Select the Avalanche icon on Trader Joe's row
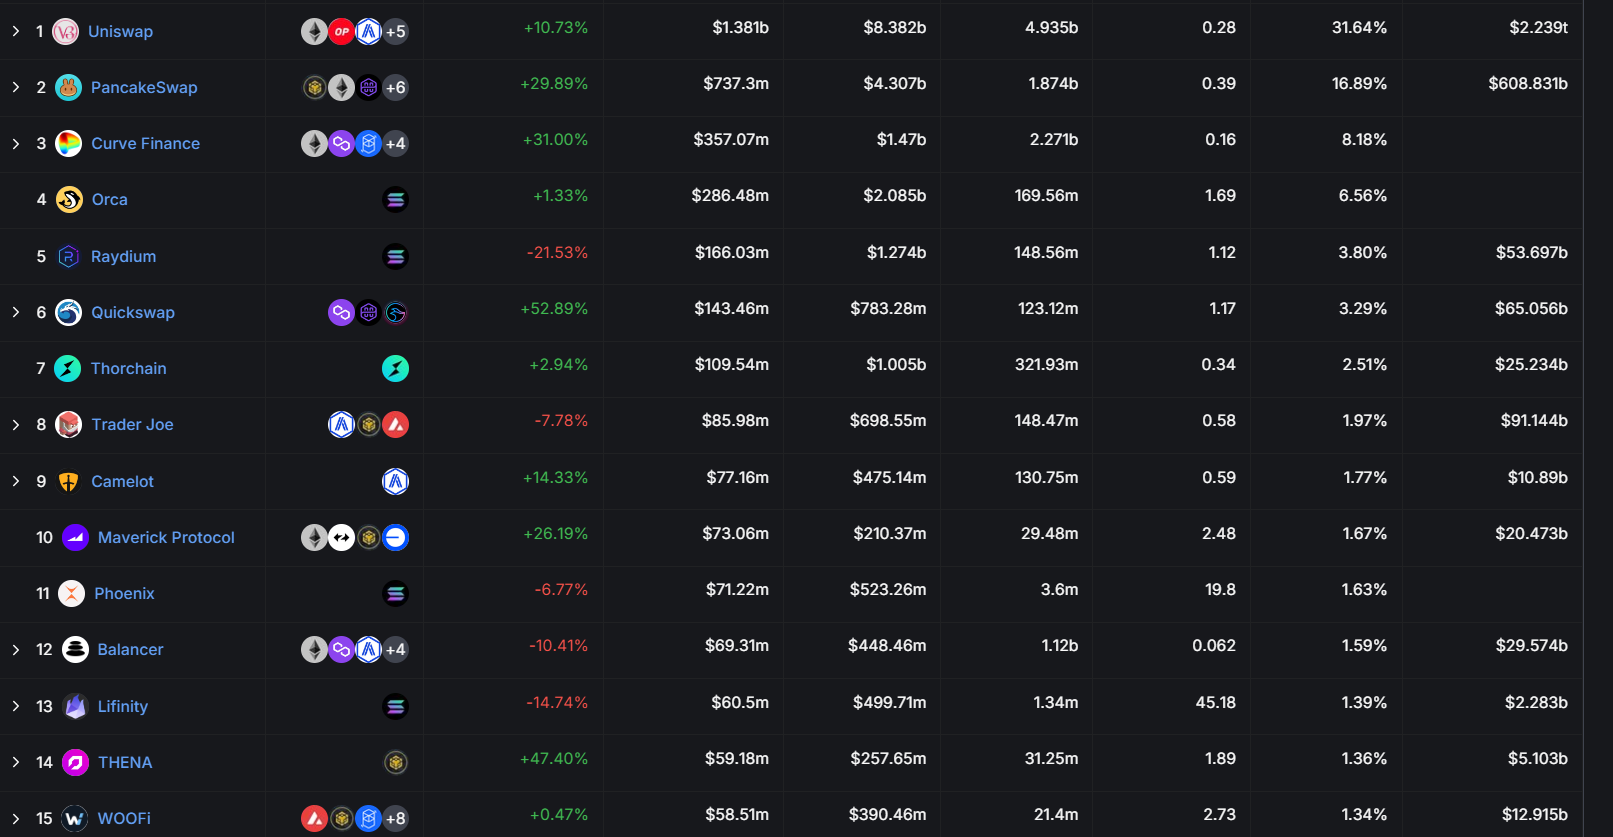Viewport: 1613px width, 837px height. 396,424
